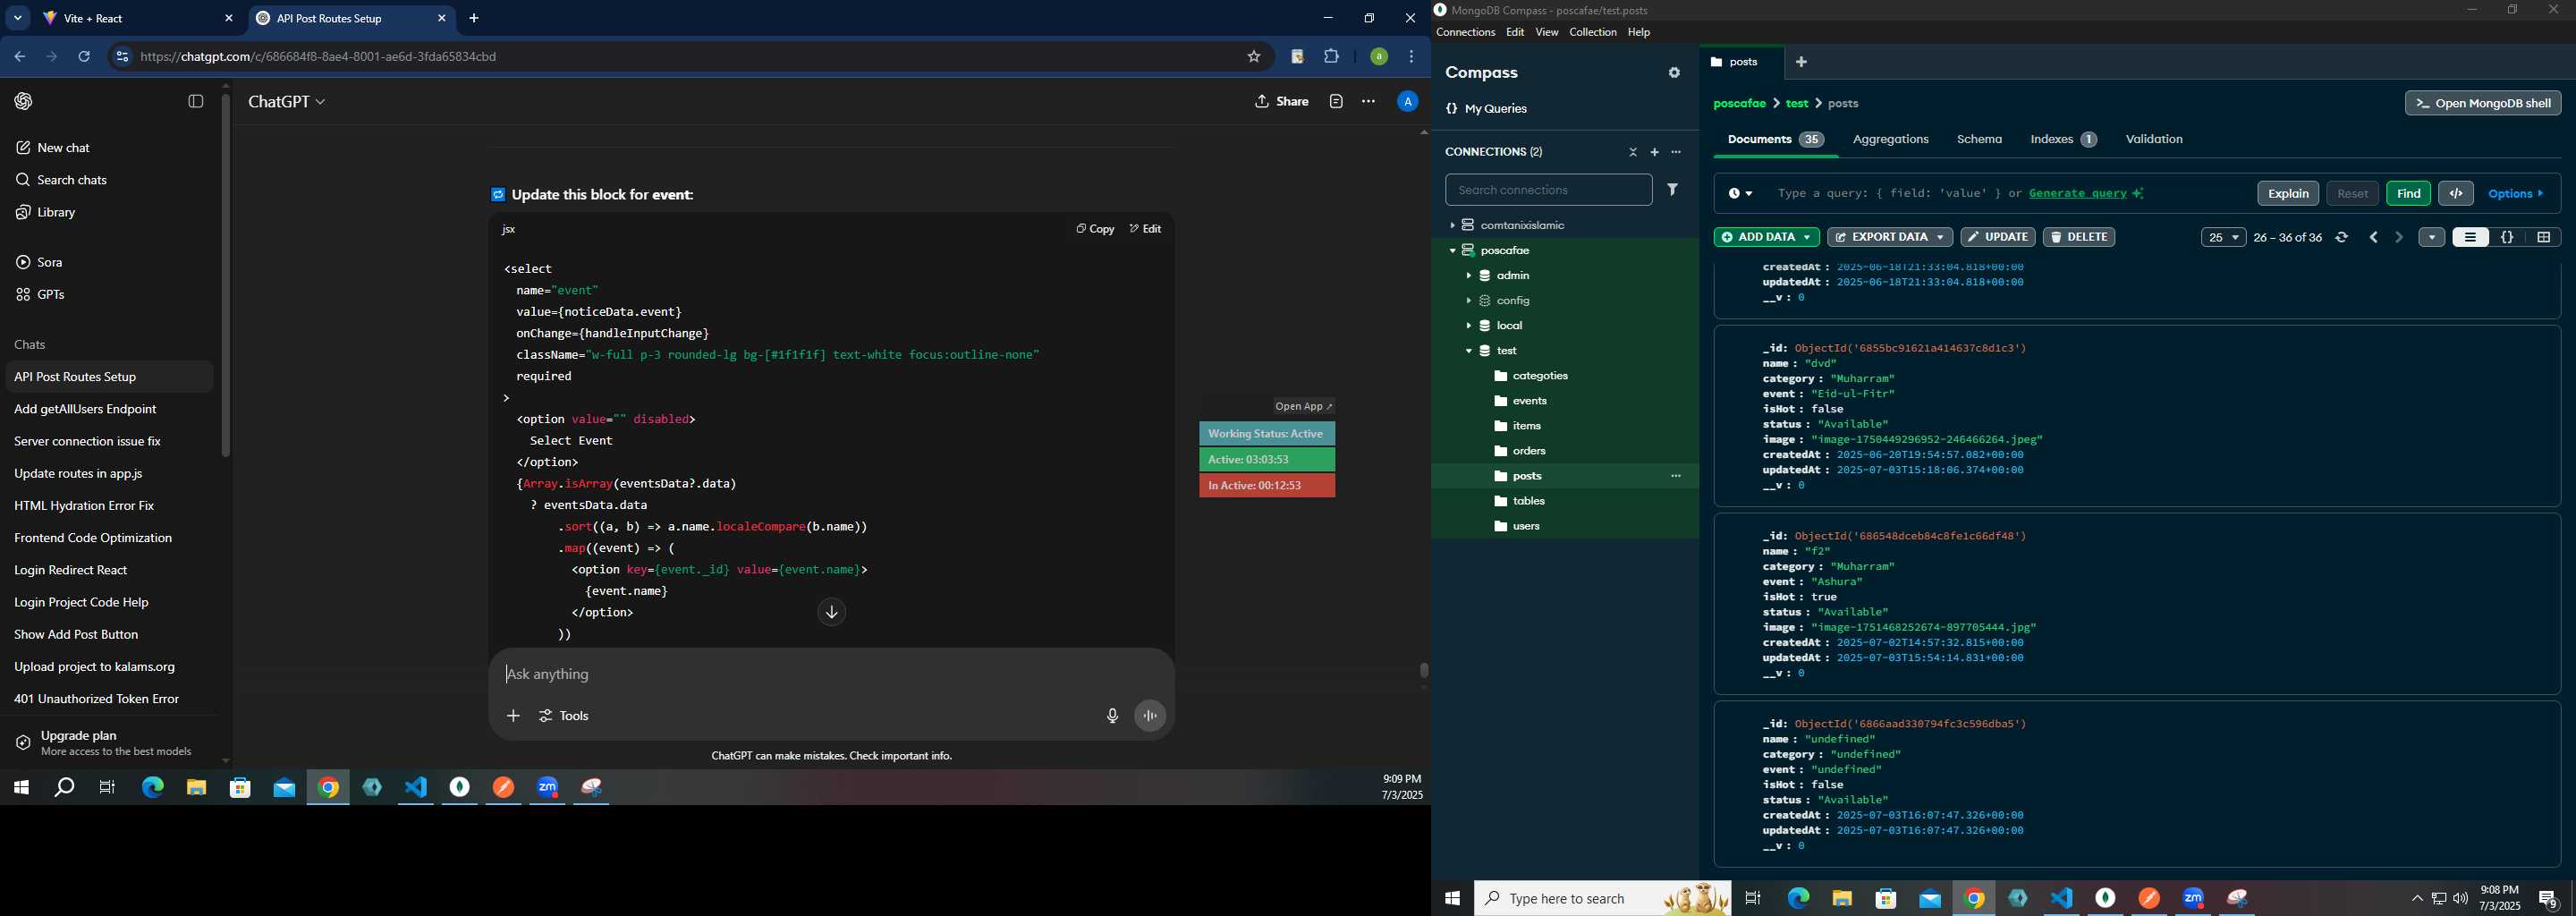The height and width of the screenshot is (916, 2576).
Task: Open Connections more-options ellipsis in Compass
Action: tap(1676, 152)
